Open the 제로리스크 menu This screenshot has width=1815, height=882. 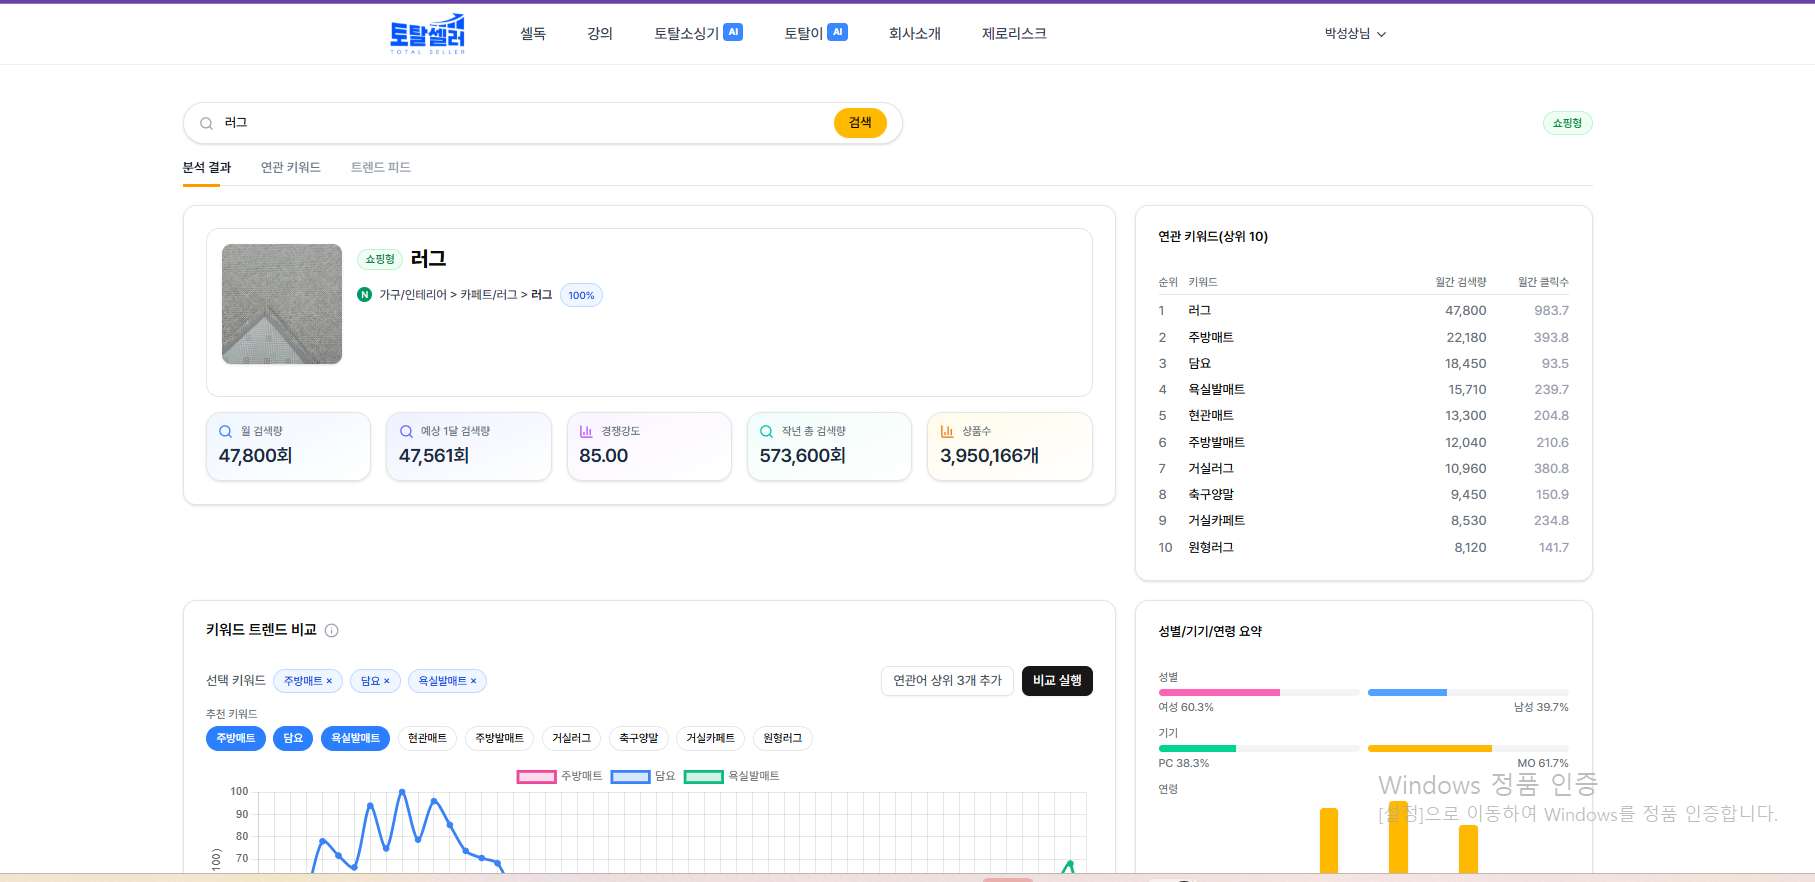1014,33
